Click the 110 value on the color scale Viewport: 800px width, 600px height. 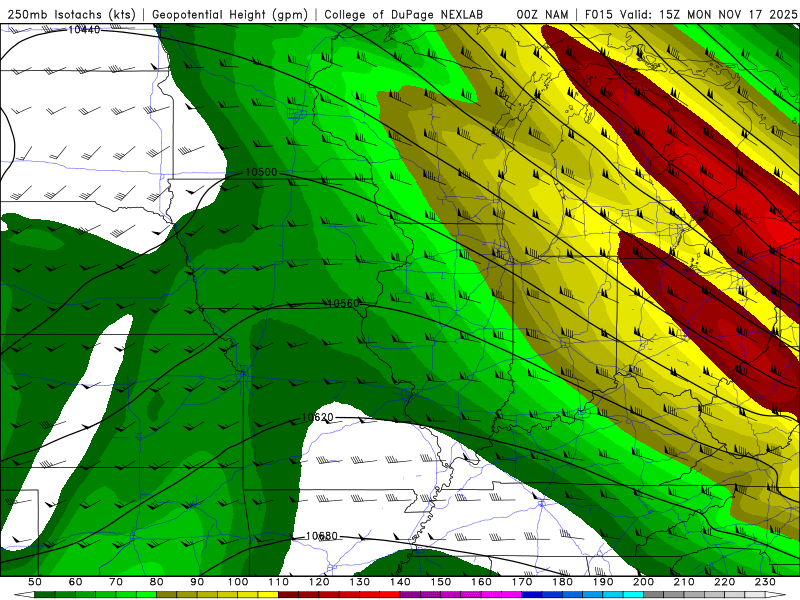[x=279, y=582]
